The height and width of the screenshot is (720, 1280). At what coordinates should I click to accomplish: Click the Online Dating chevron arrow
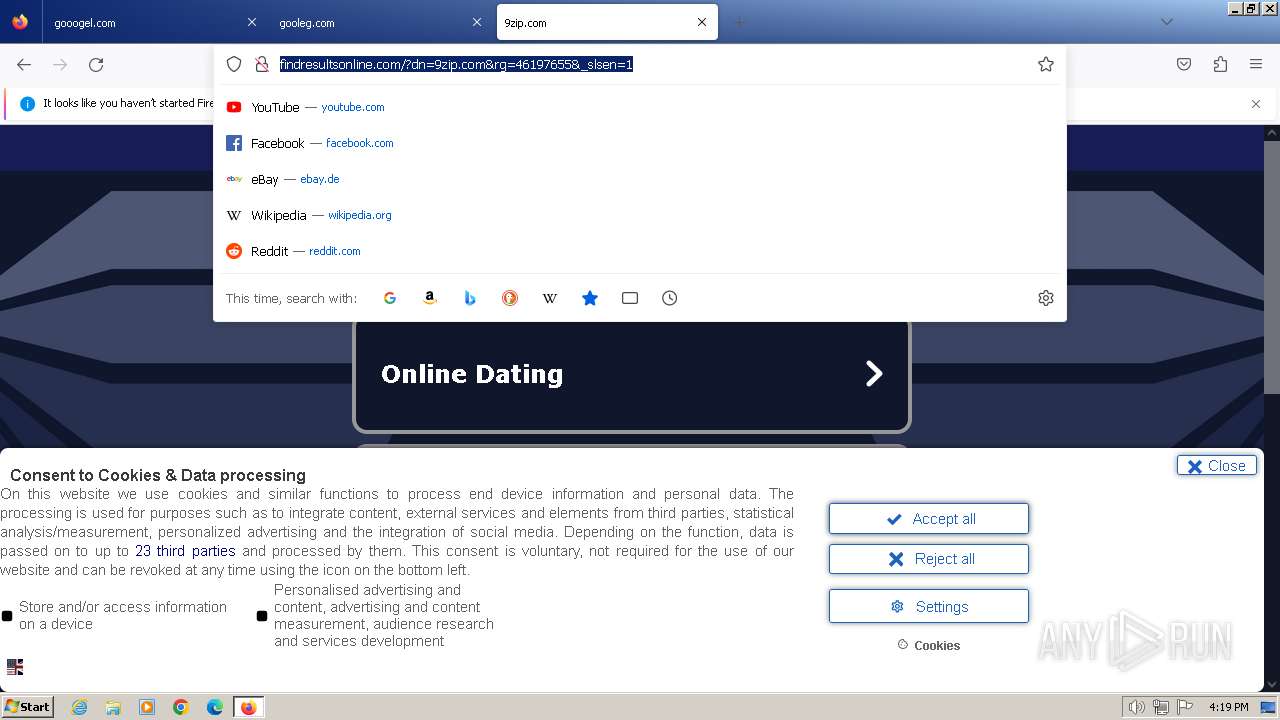874,374
